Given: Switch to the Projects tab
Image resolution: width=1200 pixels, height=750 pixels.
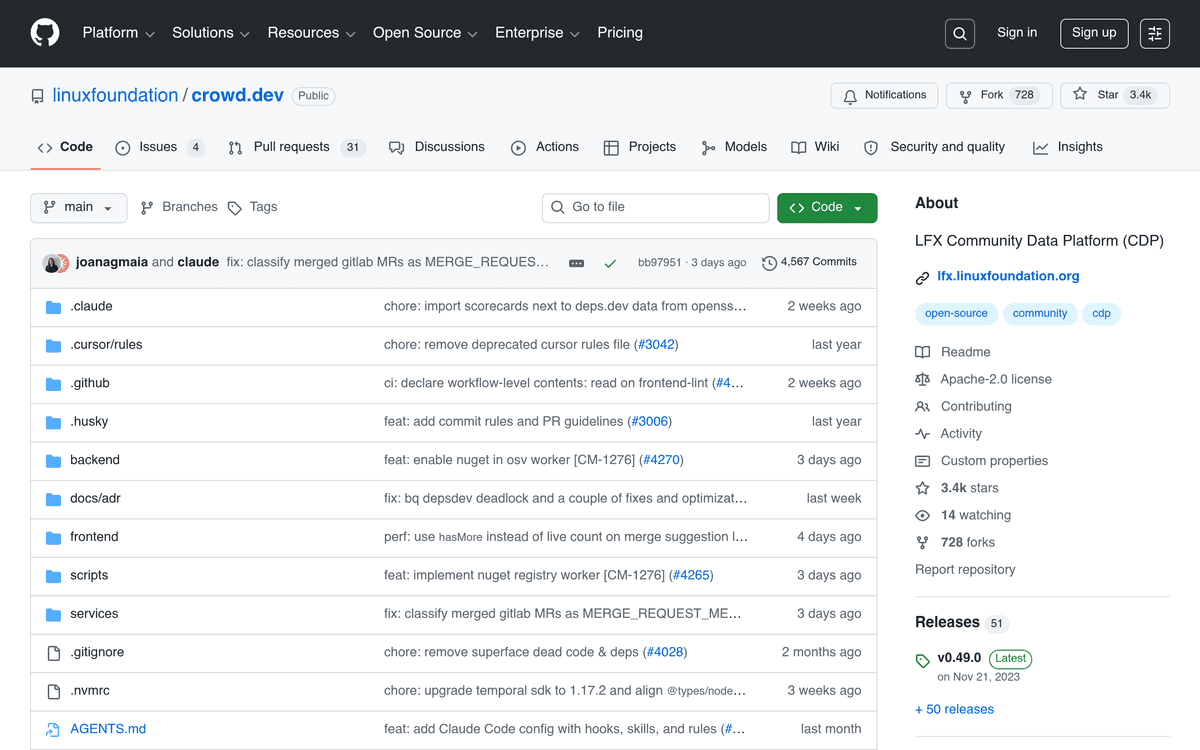Looking at the screenshot, I should click(x=640, y=147).
